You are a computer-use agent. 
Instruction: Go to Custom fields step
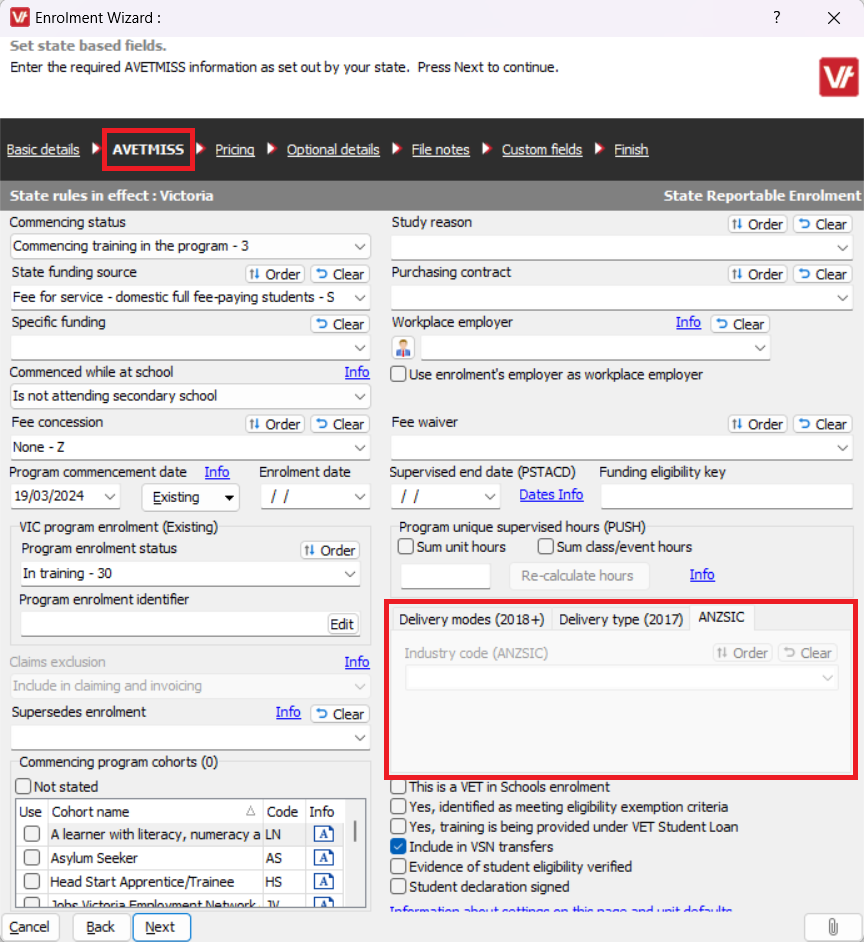click(x=542, y=150)
